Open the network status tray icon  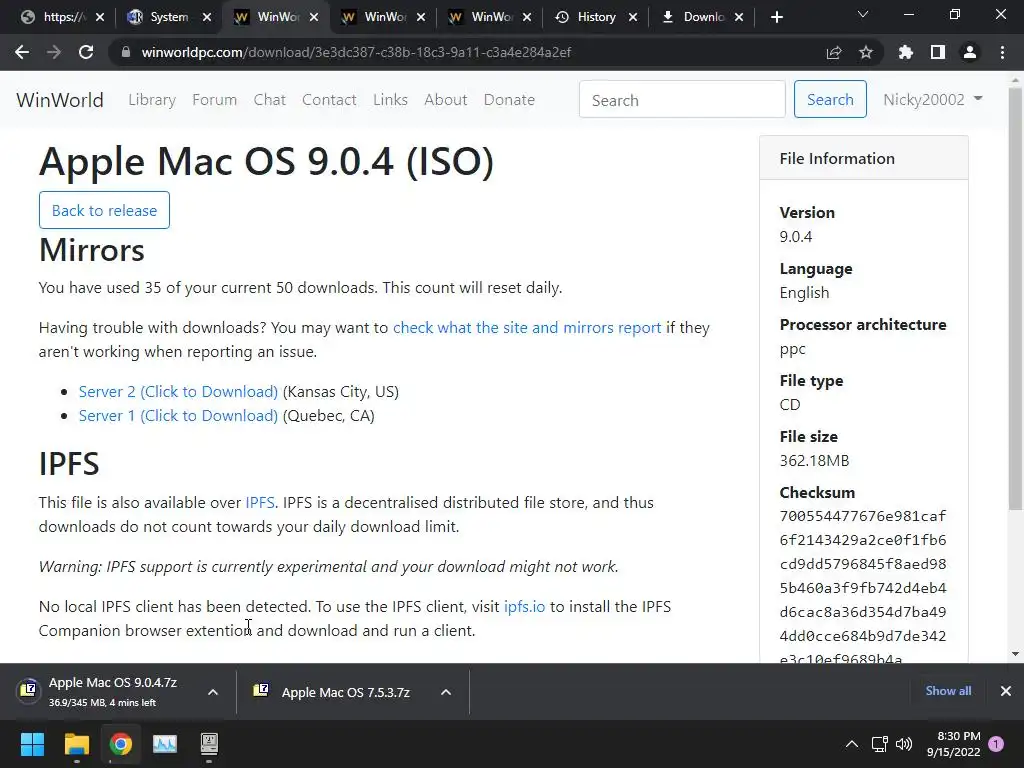pos(879,744)
